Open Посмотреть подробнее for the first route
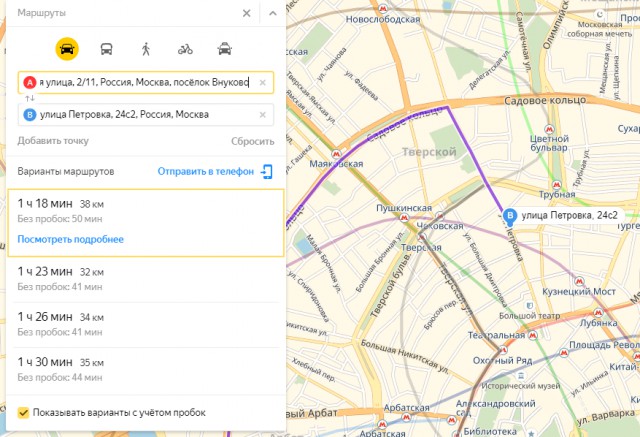The width and height of the screenshot is (640, 437). coord(70,239)
